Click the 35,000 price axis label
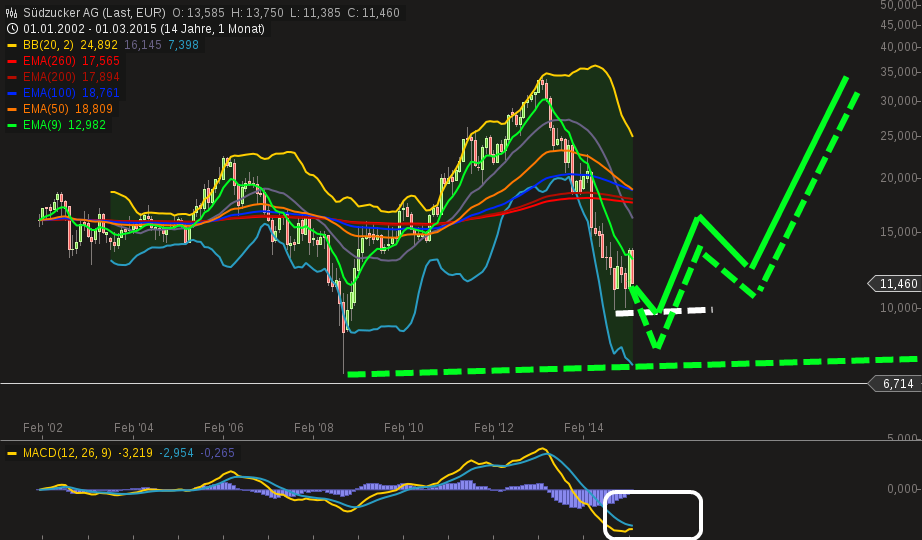This screenshot has height=540, width=922. point(900,72)
